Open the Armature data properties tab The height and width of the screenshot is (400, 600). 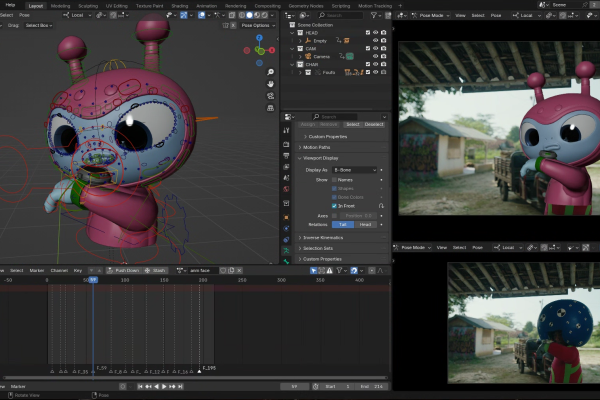click(286, 251)
